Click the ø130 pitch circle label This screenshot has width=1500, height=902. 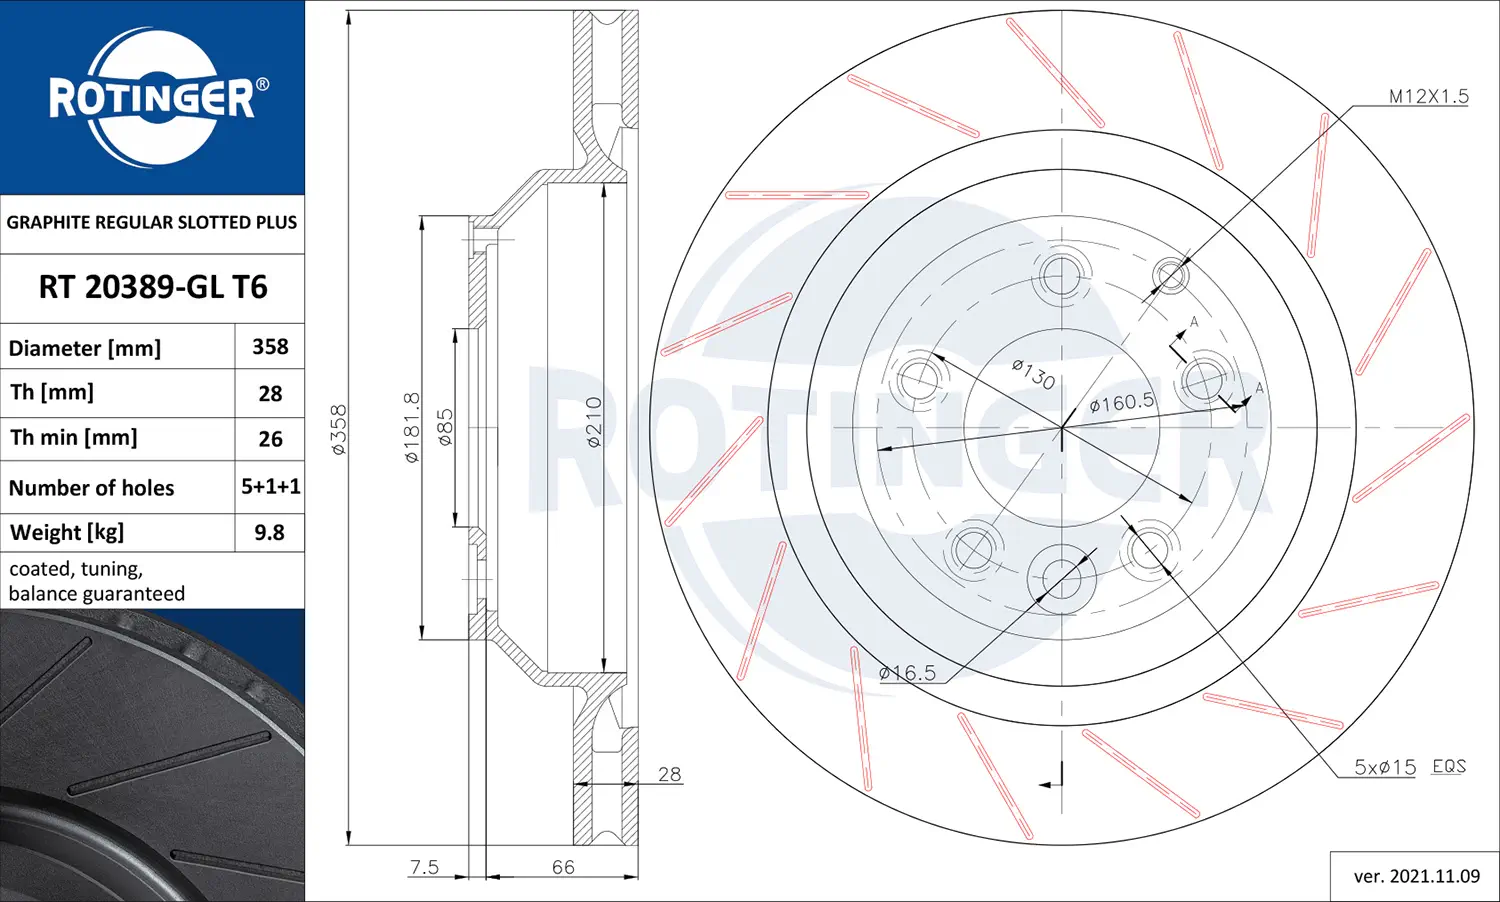1033,375
